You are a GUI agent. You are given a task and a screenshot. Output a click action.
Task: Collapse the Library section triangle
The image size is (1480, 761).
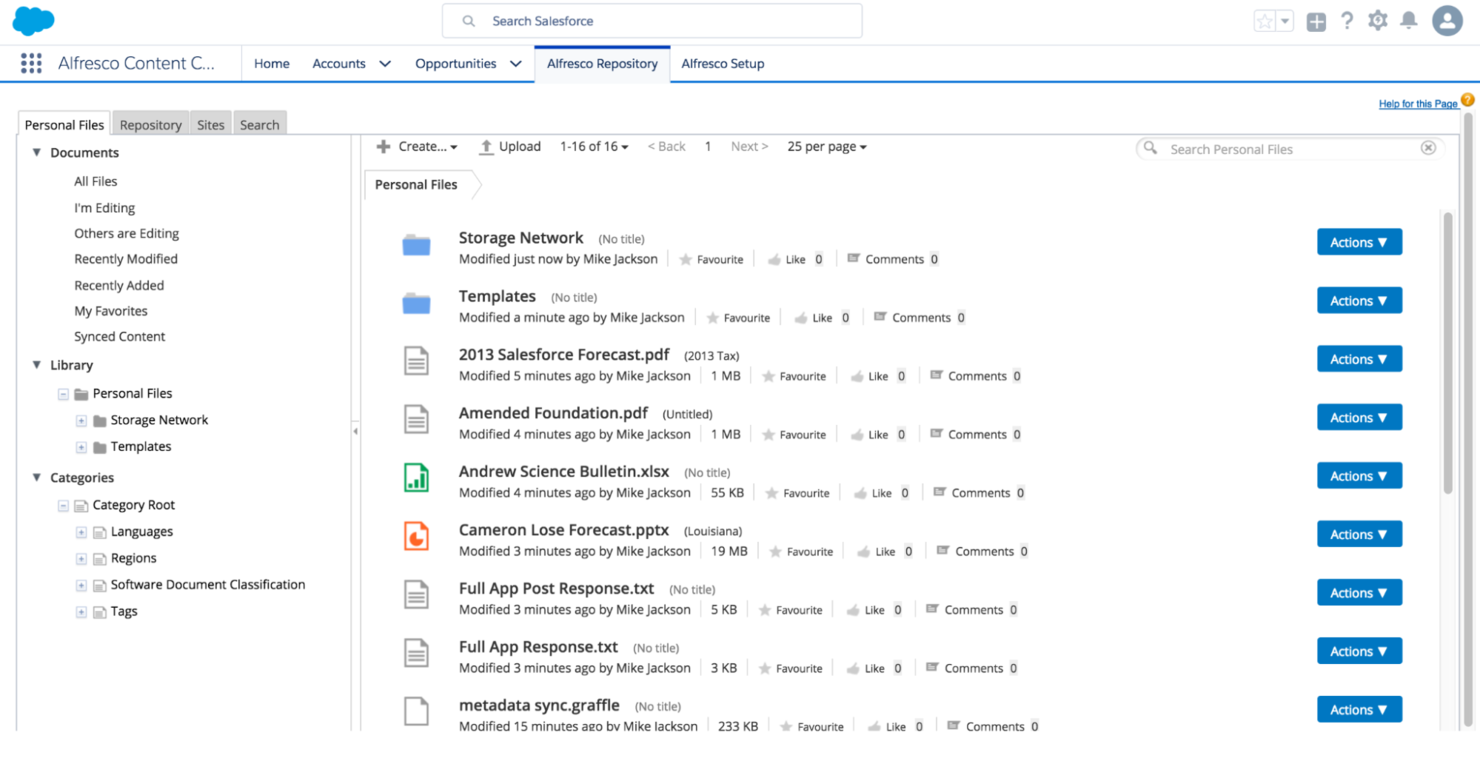pos(37,365)
